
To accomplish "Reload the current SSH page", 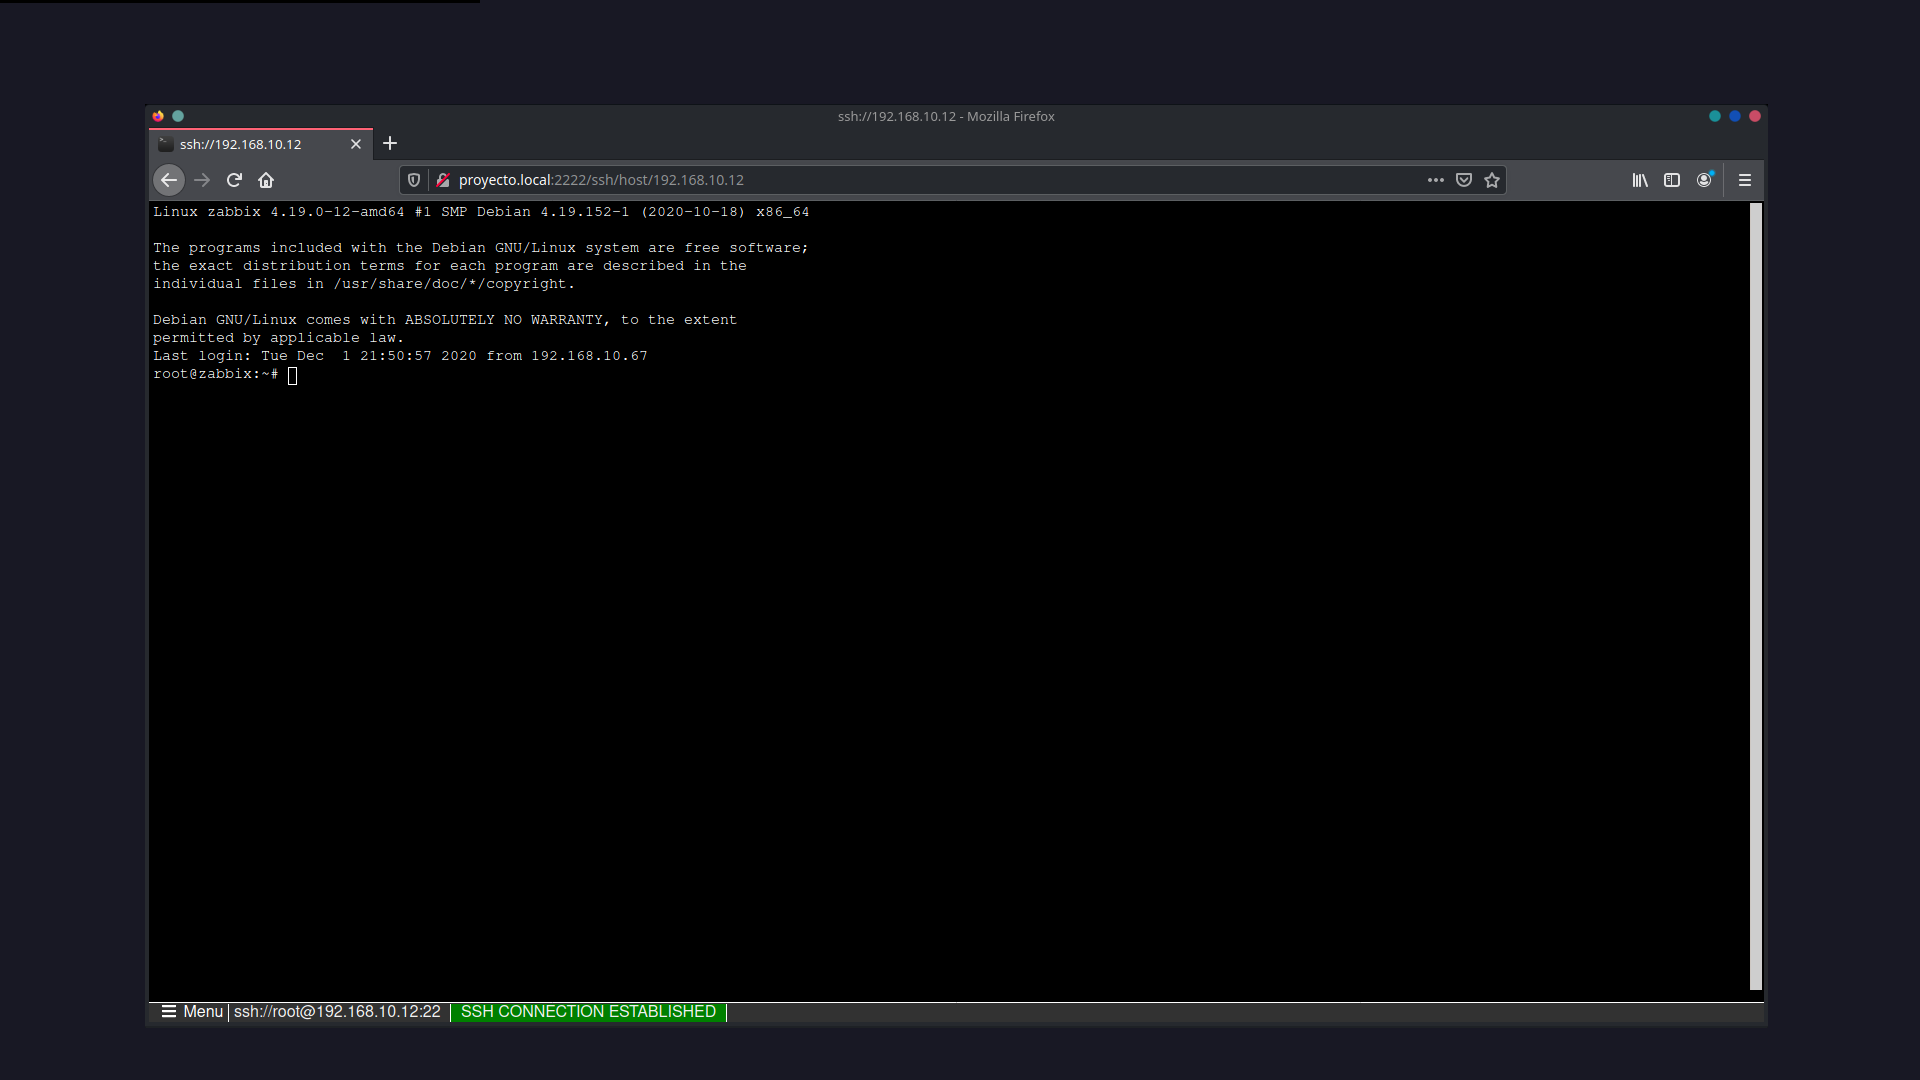I will click(x=233, y=180).
